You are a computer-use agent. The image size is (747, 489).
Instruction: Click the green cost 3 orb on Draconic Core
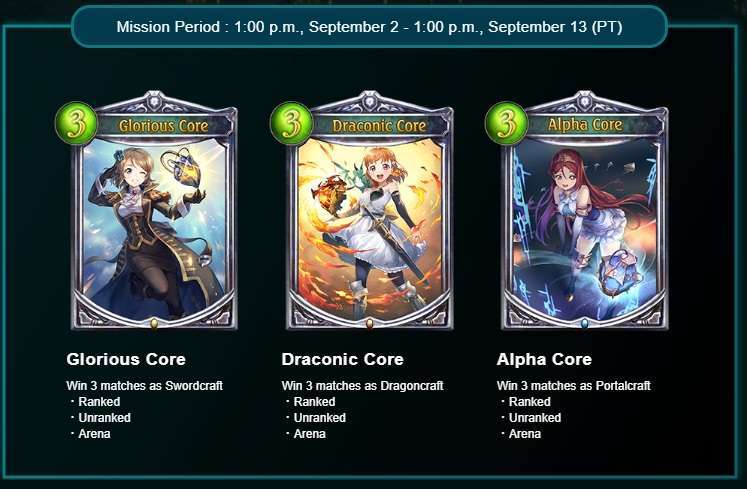292,123
